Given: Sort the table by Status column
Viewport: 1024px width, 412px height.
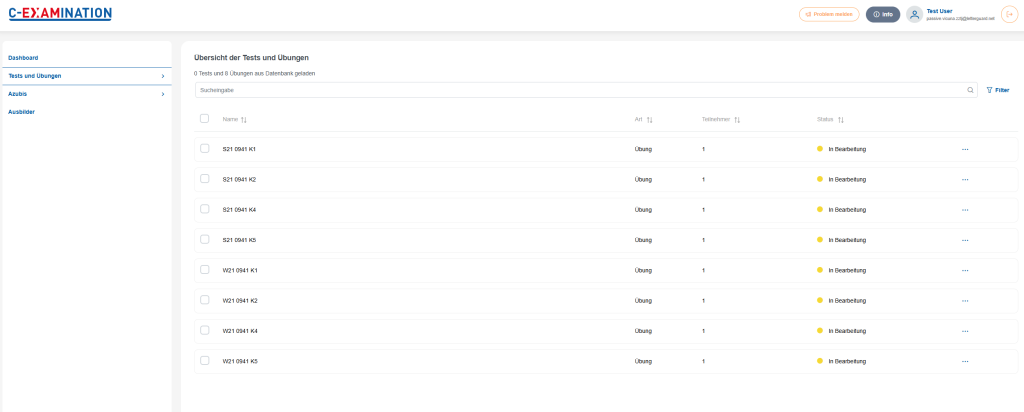Looking at the screenshot, I should [x=841, y=120].
